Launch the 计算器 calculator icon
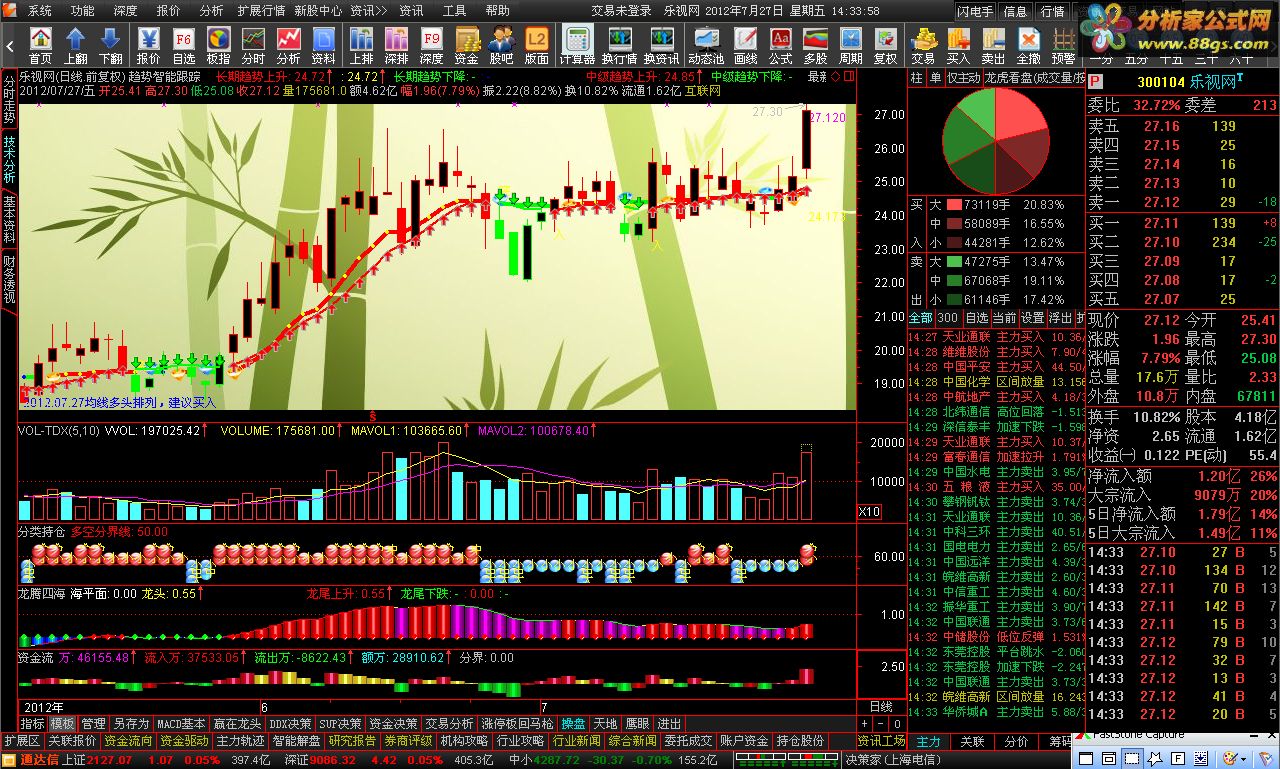1280x769 pixels. [577, 46]
